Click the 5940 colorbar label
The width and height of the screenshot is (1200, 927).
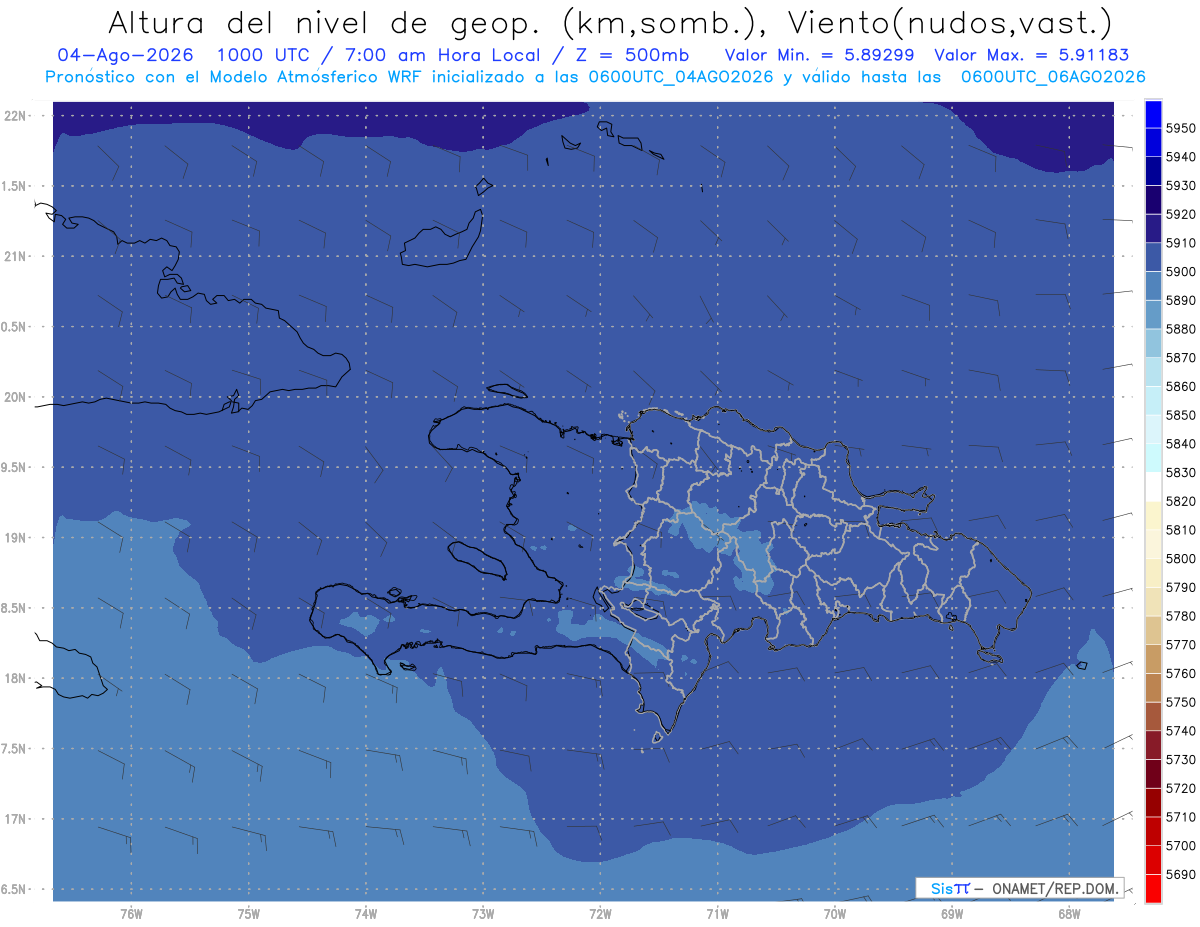1180,157
